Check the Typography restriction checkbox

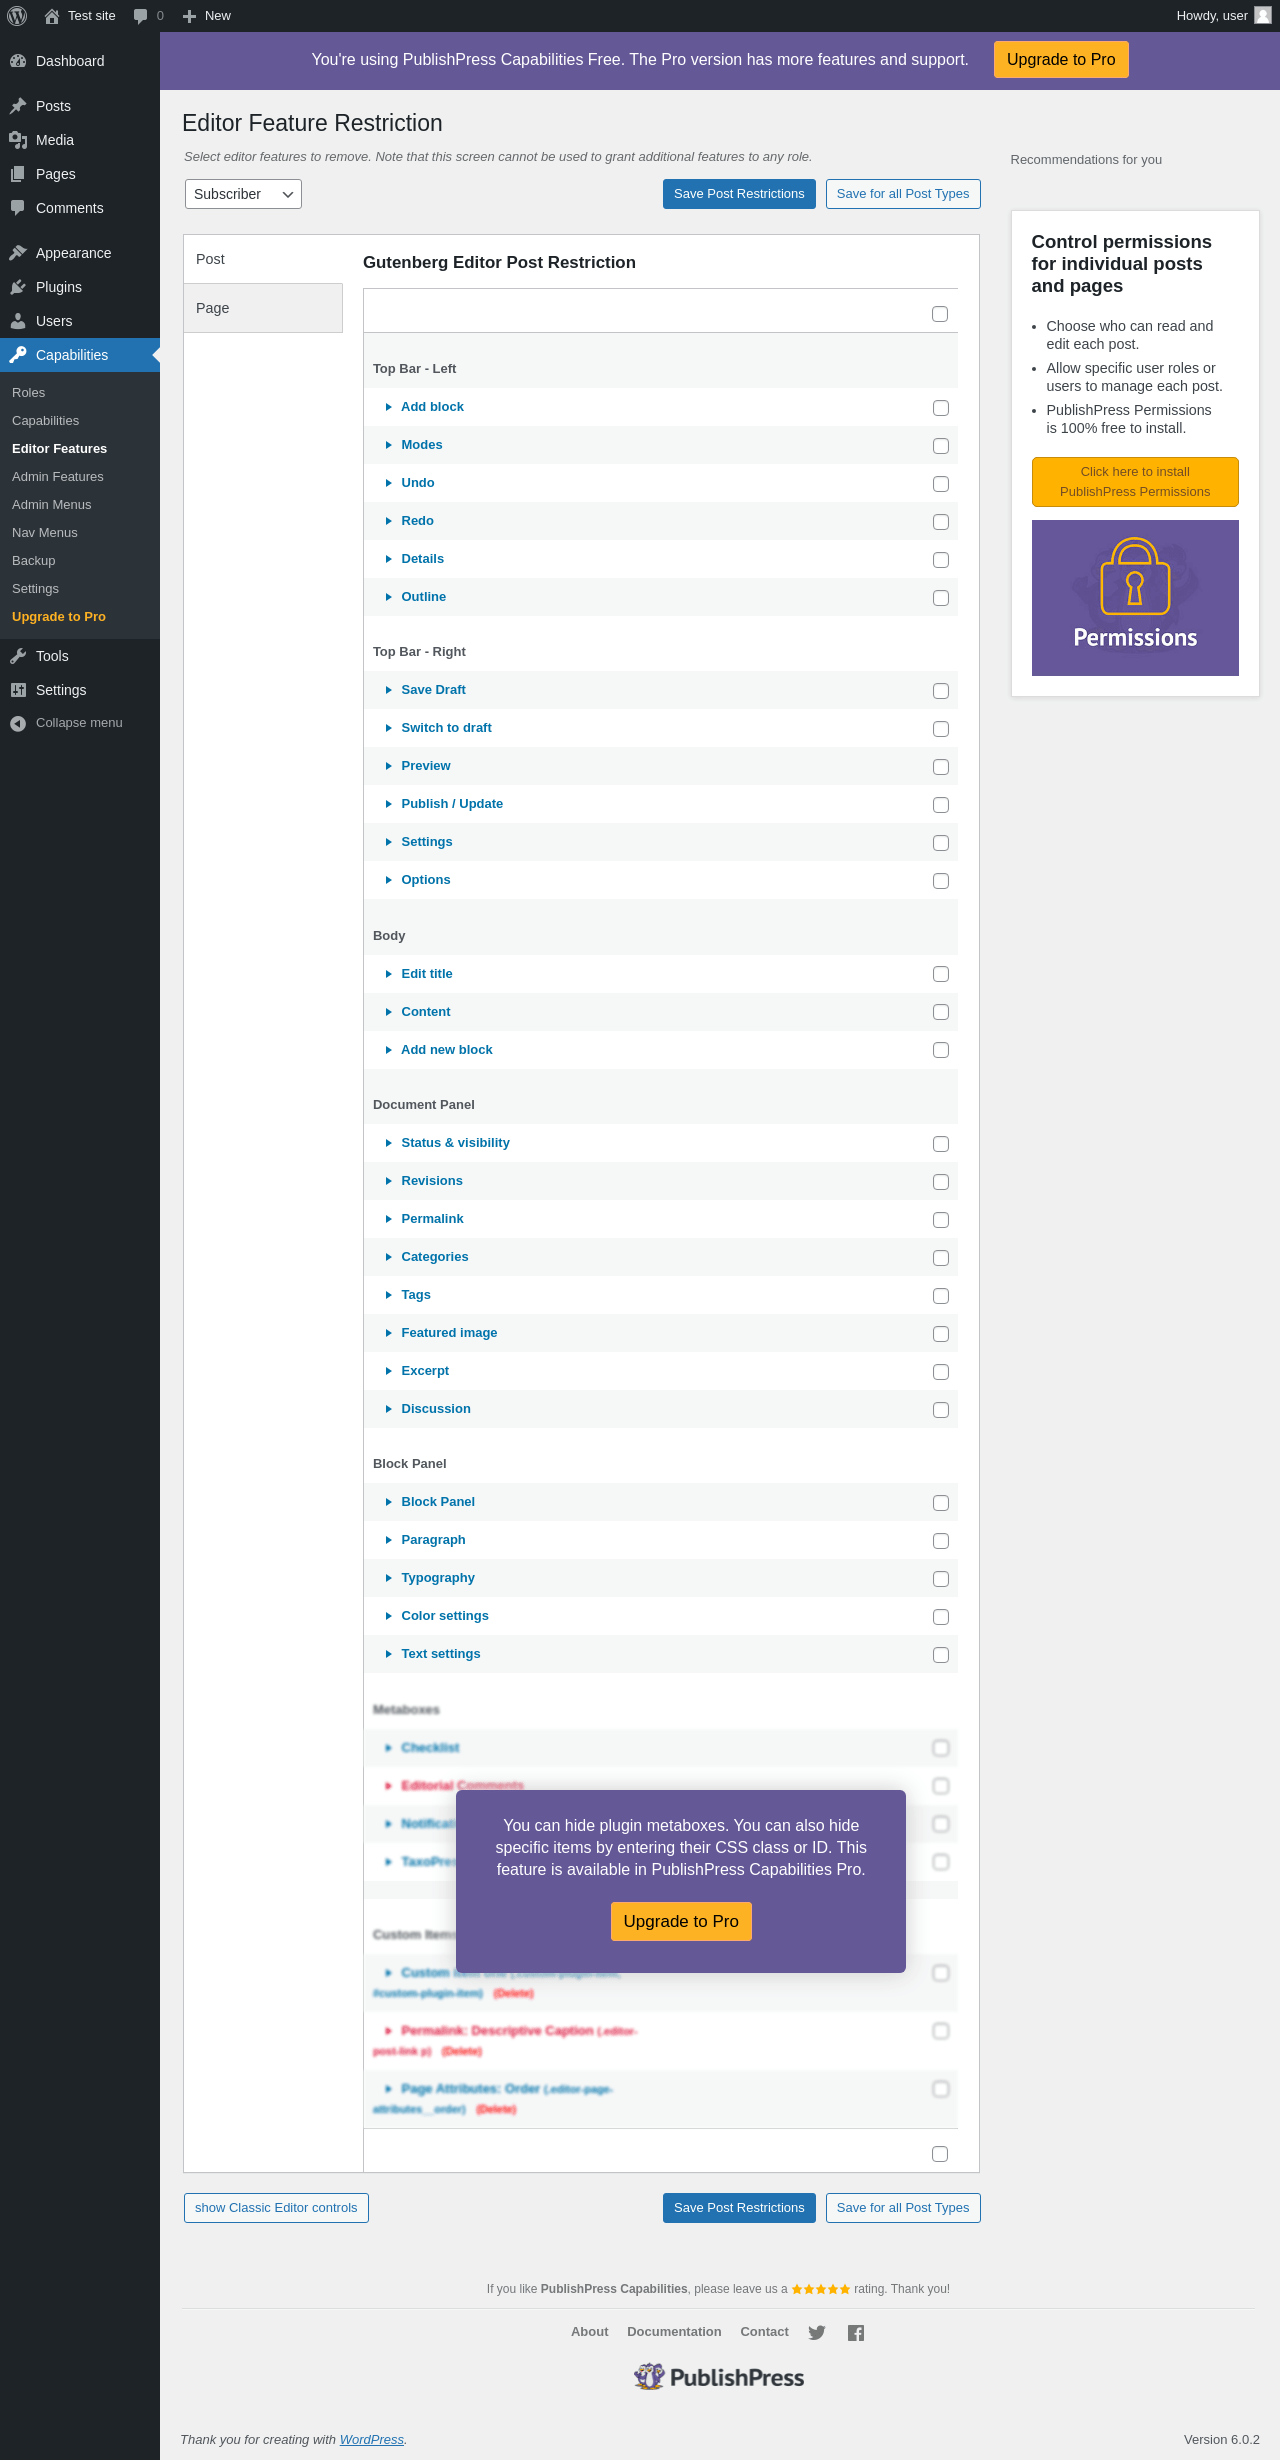coord(941,1579)
